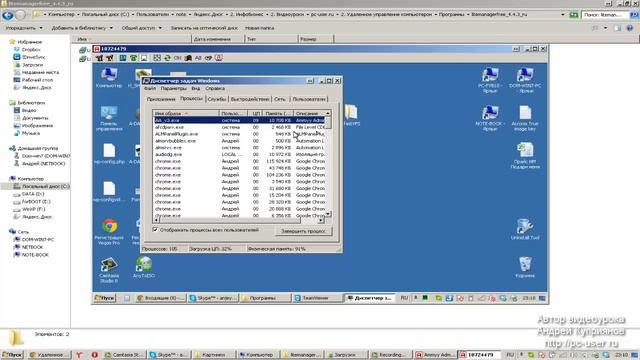Switch to Приложения tab

[x=161, y=99]
